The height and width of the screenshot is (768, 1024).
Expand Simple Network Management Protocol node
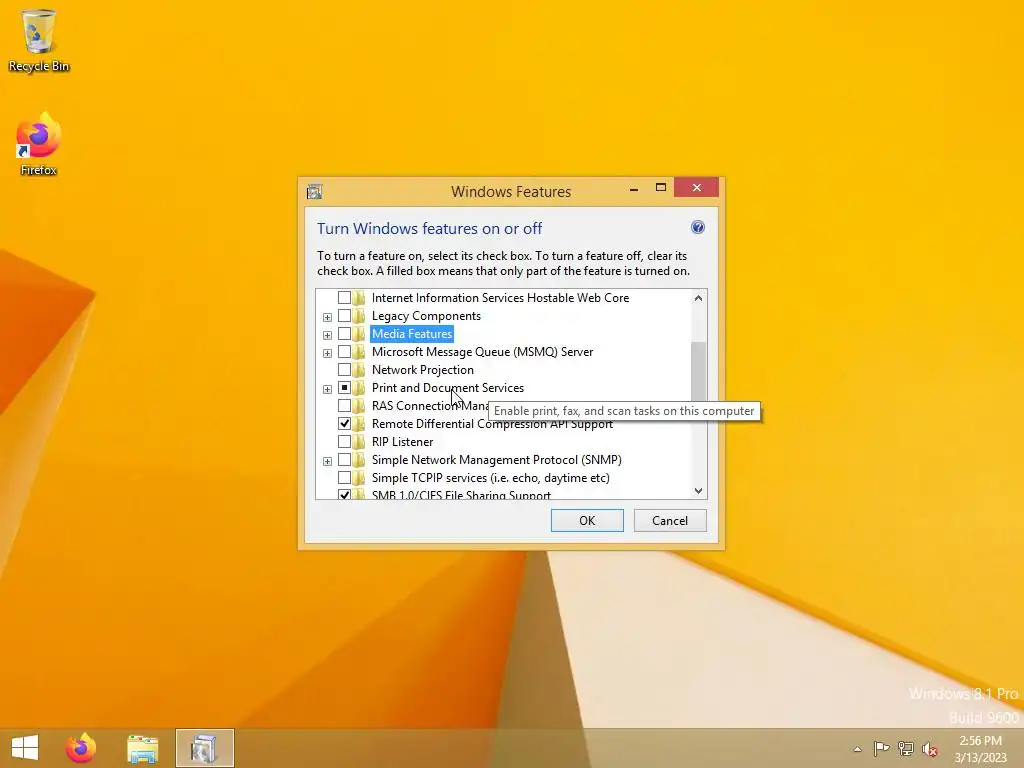pyautogui.click(x=327, y=461)
